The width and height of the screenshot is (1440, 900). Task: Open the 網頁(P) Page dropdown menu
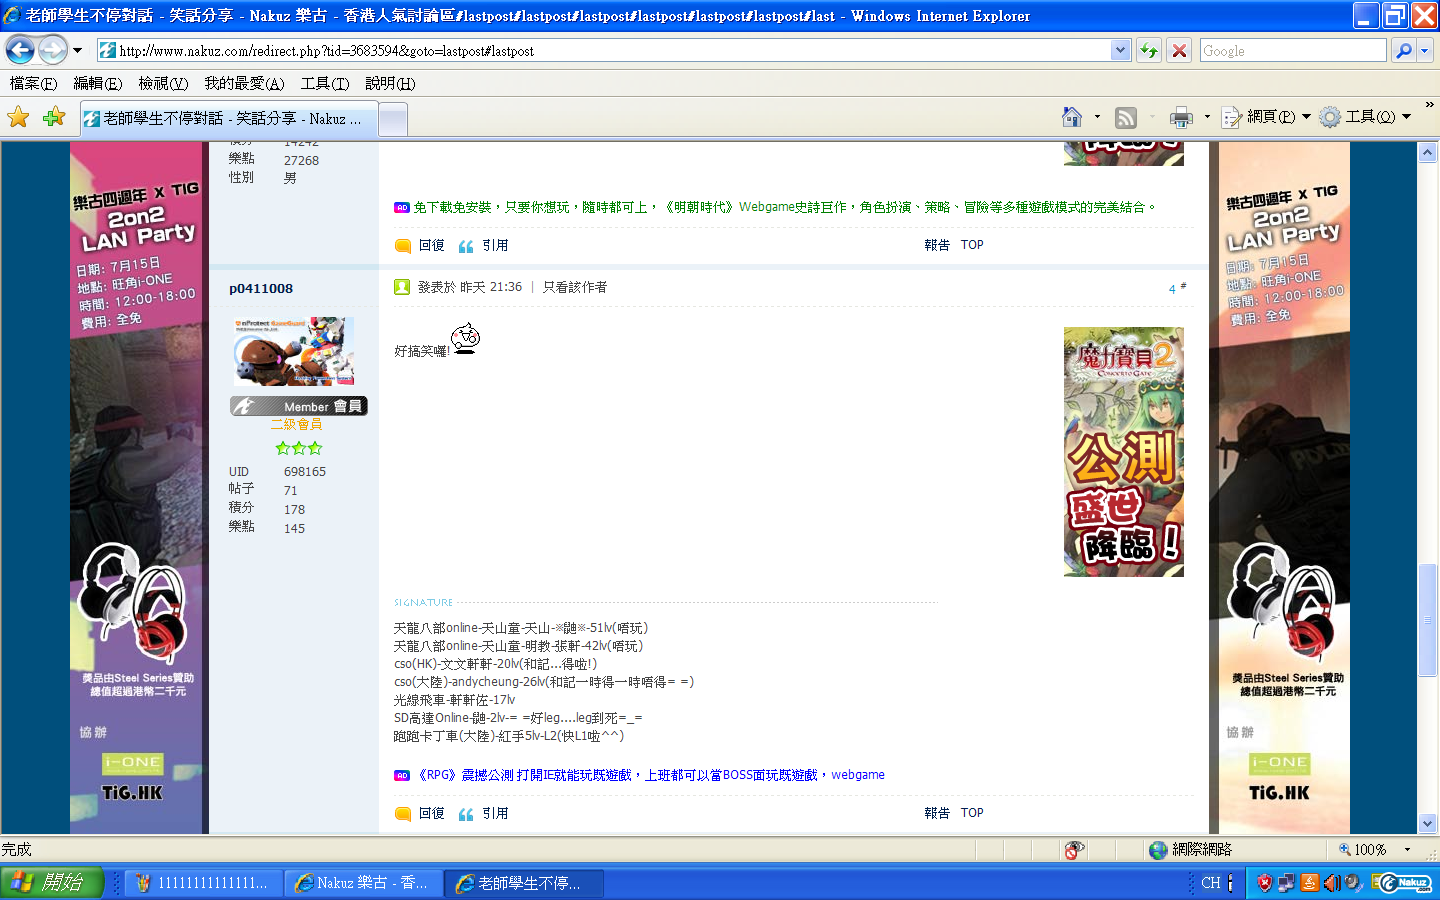[1266, 118]
